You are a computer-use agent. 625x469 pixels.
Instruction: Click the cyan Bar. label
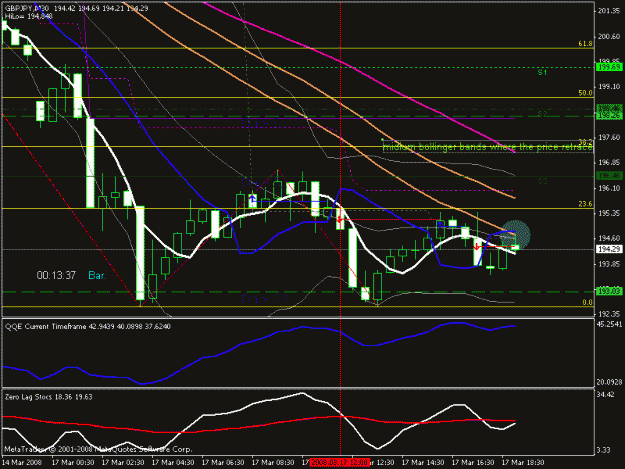click(x=97, y=275)
